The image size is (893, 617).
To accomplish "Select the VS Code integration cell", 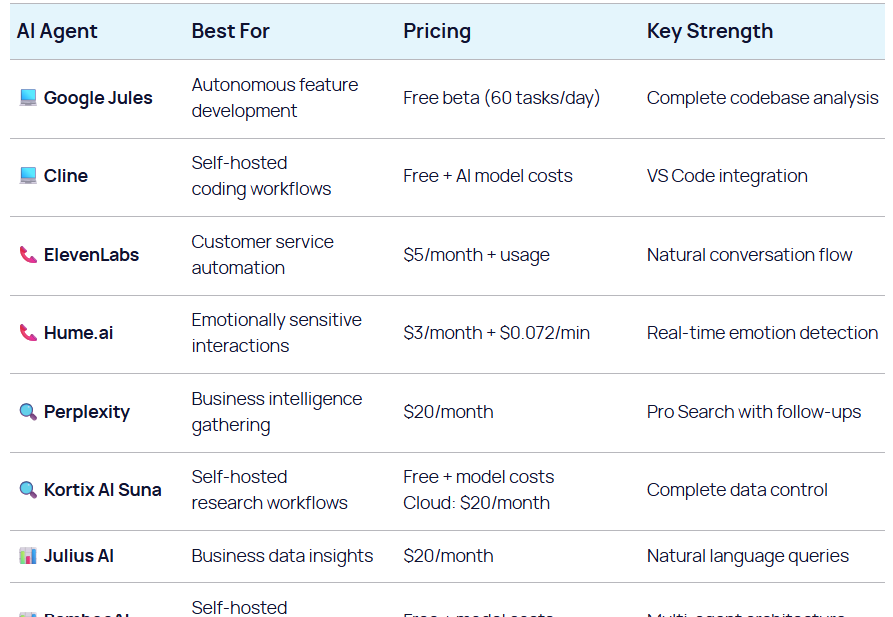I will coord(727,176).
